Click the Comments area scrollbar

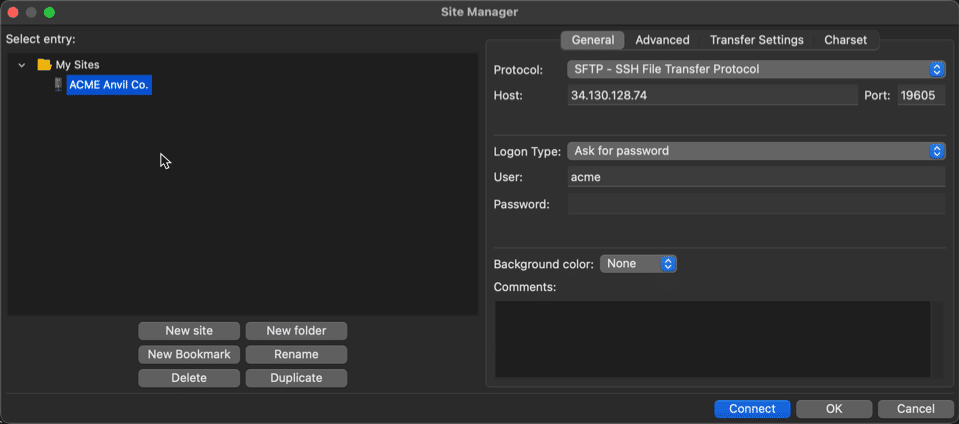938,339
